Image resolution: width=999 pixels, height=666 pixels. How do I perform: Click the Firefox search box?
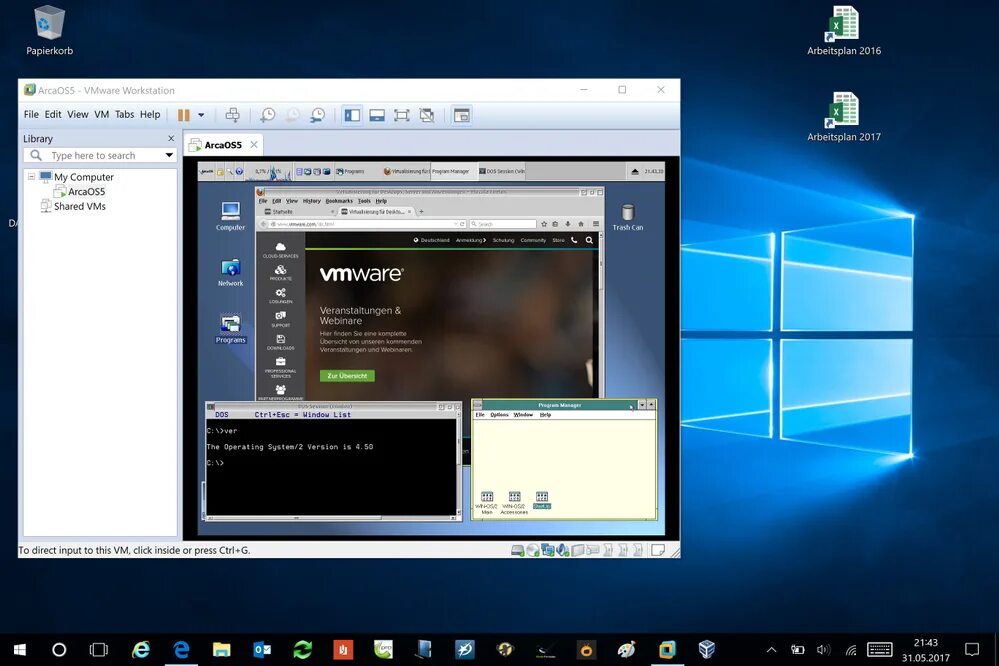(503, 224)
